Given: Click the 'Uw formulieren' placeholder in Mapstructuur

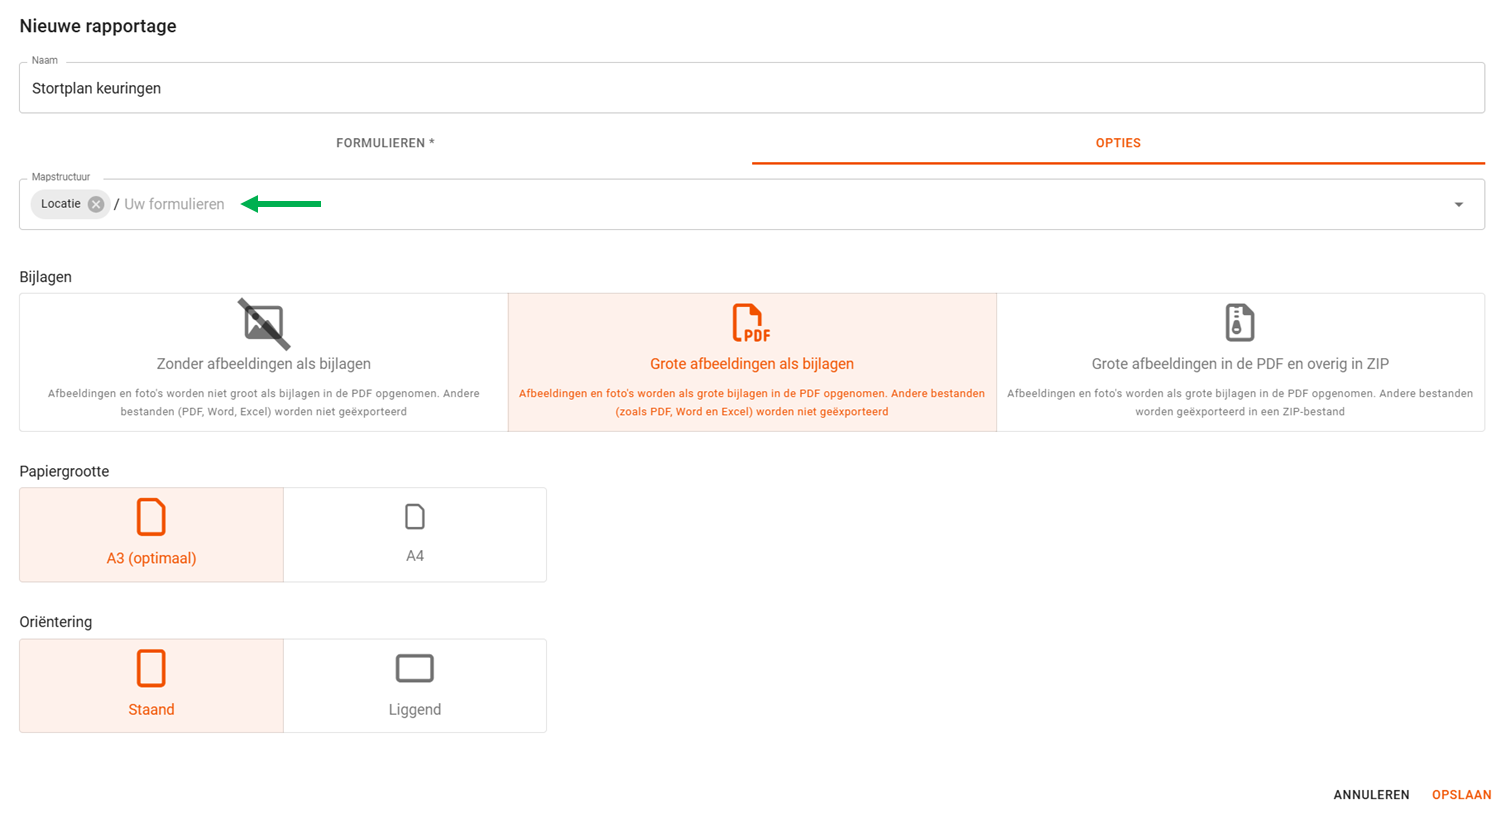Looking at the screenshot, I should (x=174, y=204).
